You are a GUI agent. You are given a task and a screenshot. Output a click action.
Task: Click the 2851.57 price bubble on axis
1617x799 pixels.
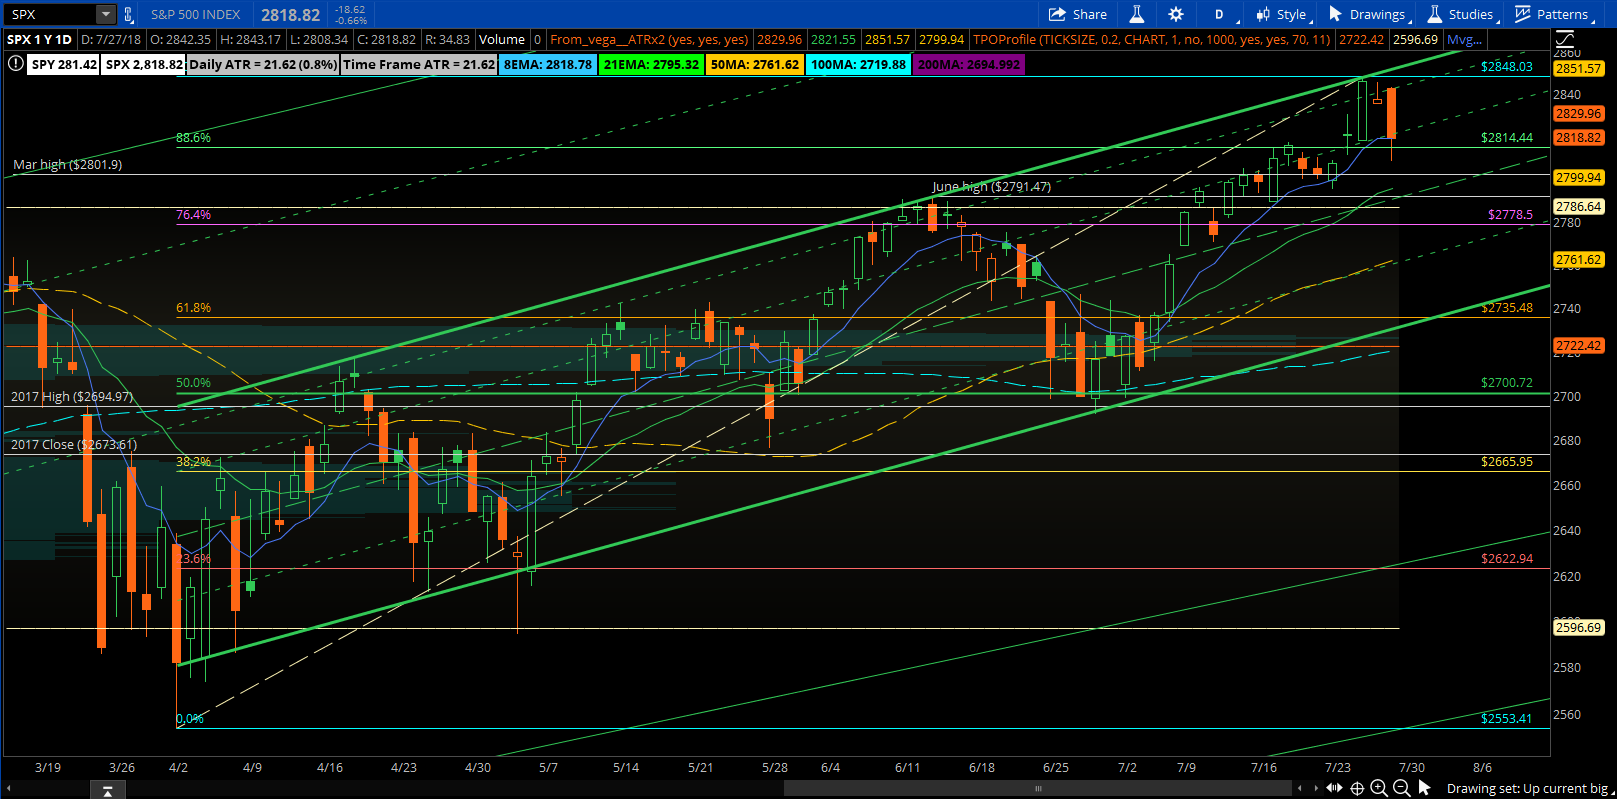pos(1578,69)
